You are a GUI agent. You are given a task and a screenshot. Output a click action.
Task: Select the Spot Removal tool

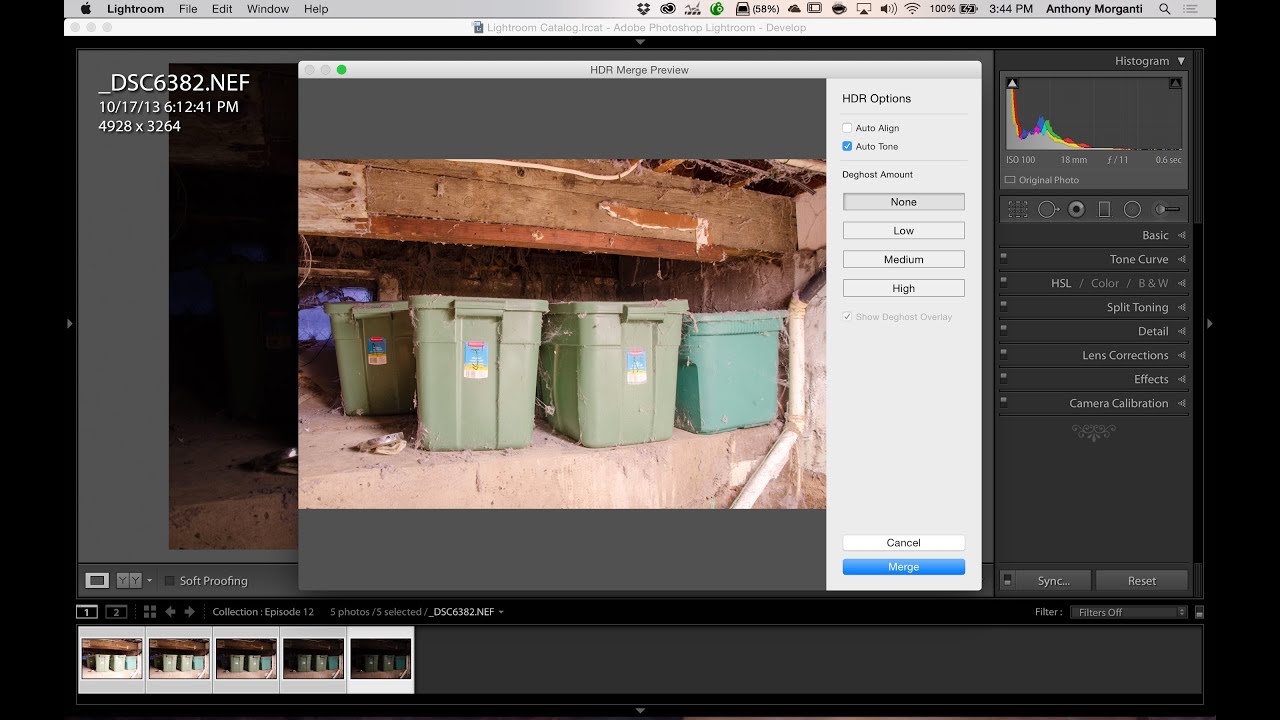coord(1047,209)
